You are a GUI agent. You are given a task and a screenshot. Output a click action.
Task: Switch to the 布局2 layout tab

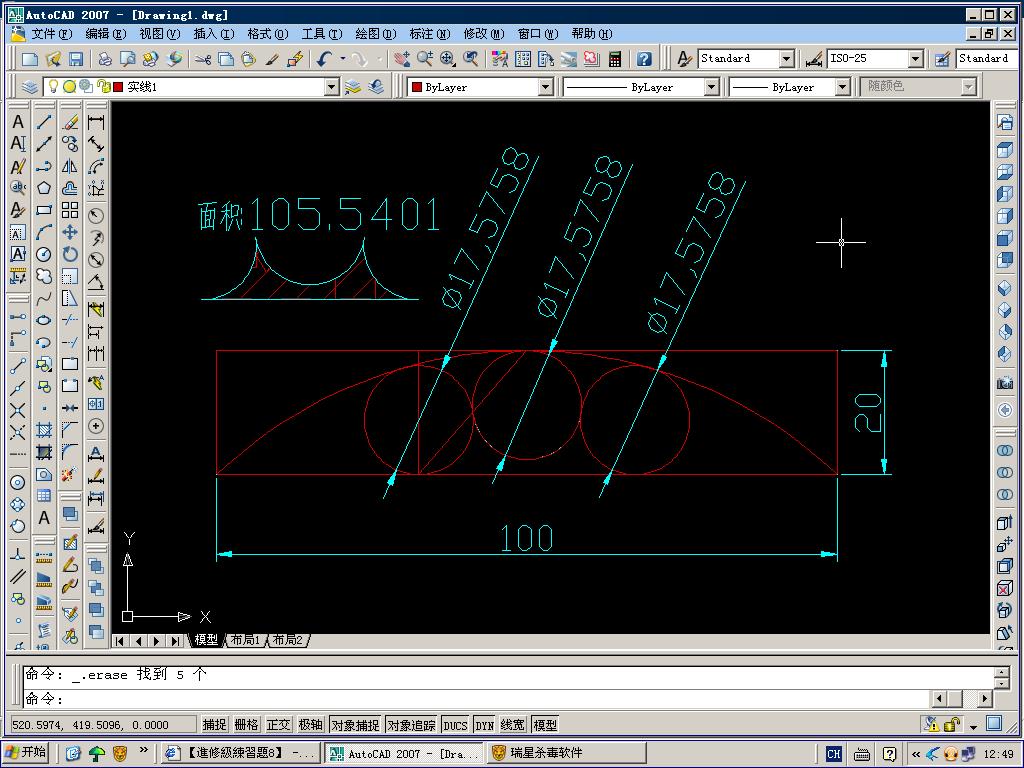pos(288,640)
